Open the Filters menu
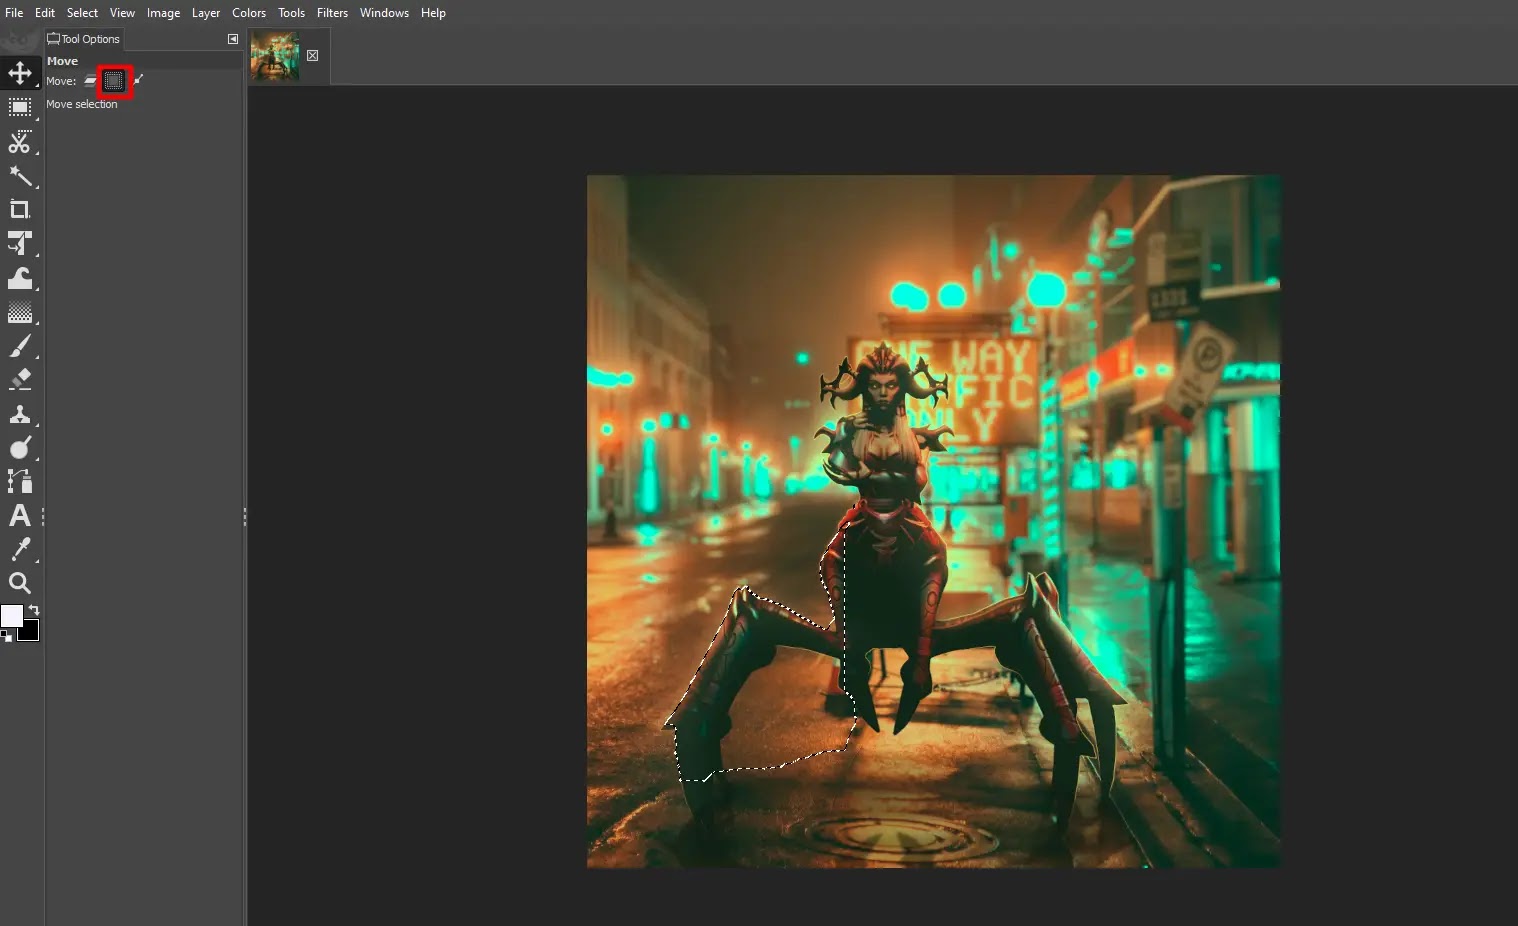Image resolution: width=1518 pixels, height=926 pixels. click(x=332, y=13)
